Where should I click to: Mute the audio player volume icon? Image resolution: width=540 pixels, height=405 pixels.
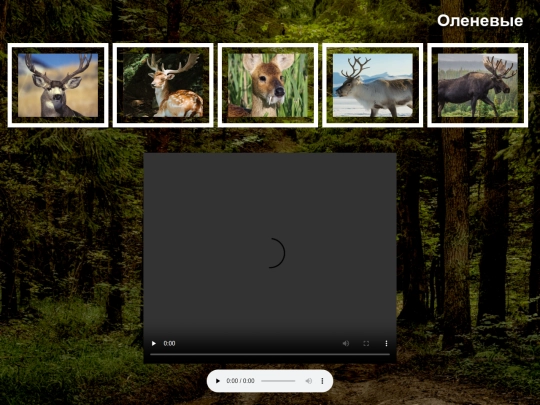309,381
